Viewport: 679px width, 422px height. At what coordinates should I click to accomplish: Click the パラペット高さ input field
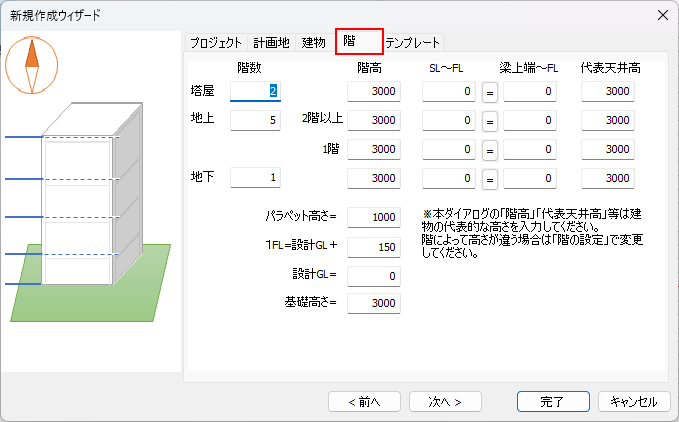pos(374,217)
